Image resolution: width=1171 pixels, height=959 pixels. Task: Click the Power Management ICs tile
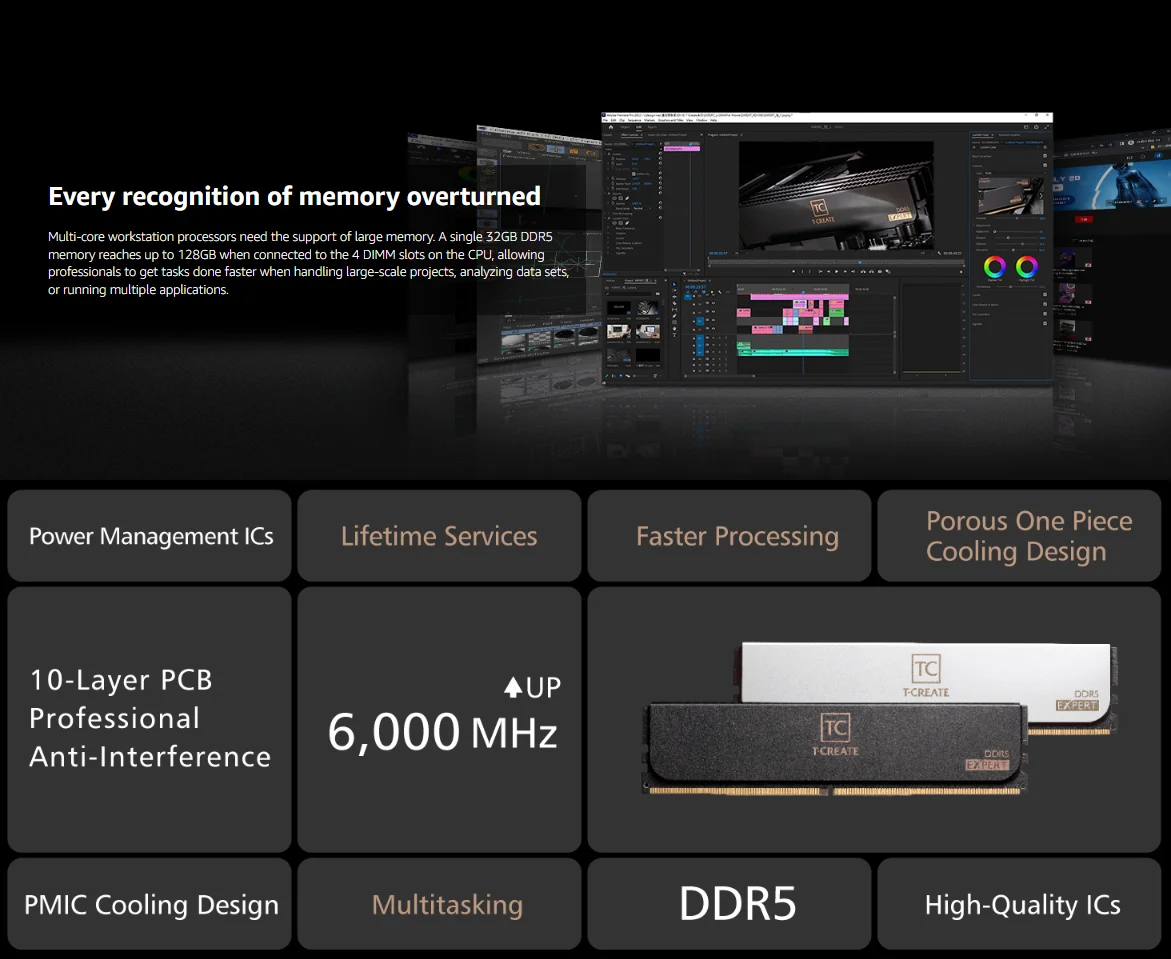click(x=149, y=536)
